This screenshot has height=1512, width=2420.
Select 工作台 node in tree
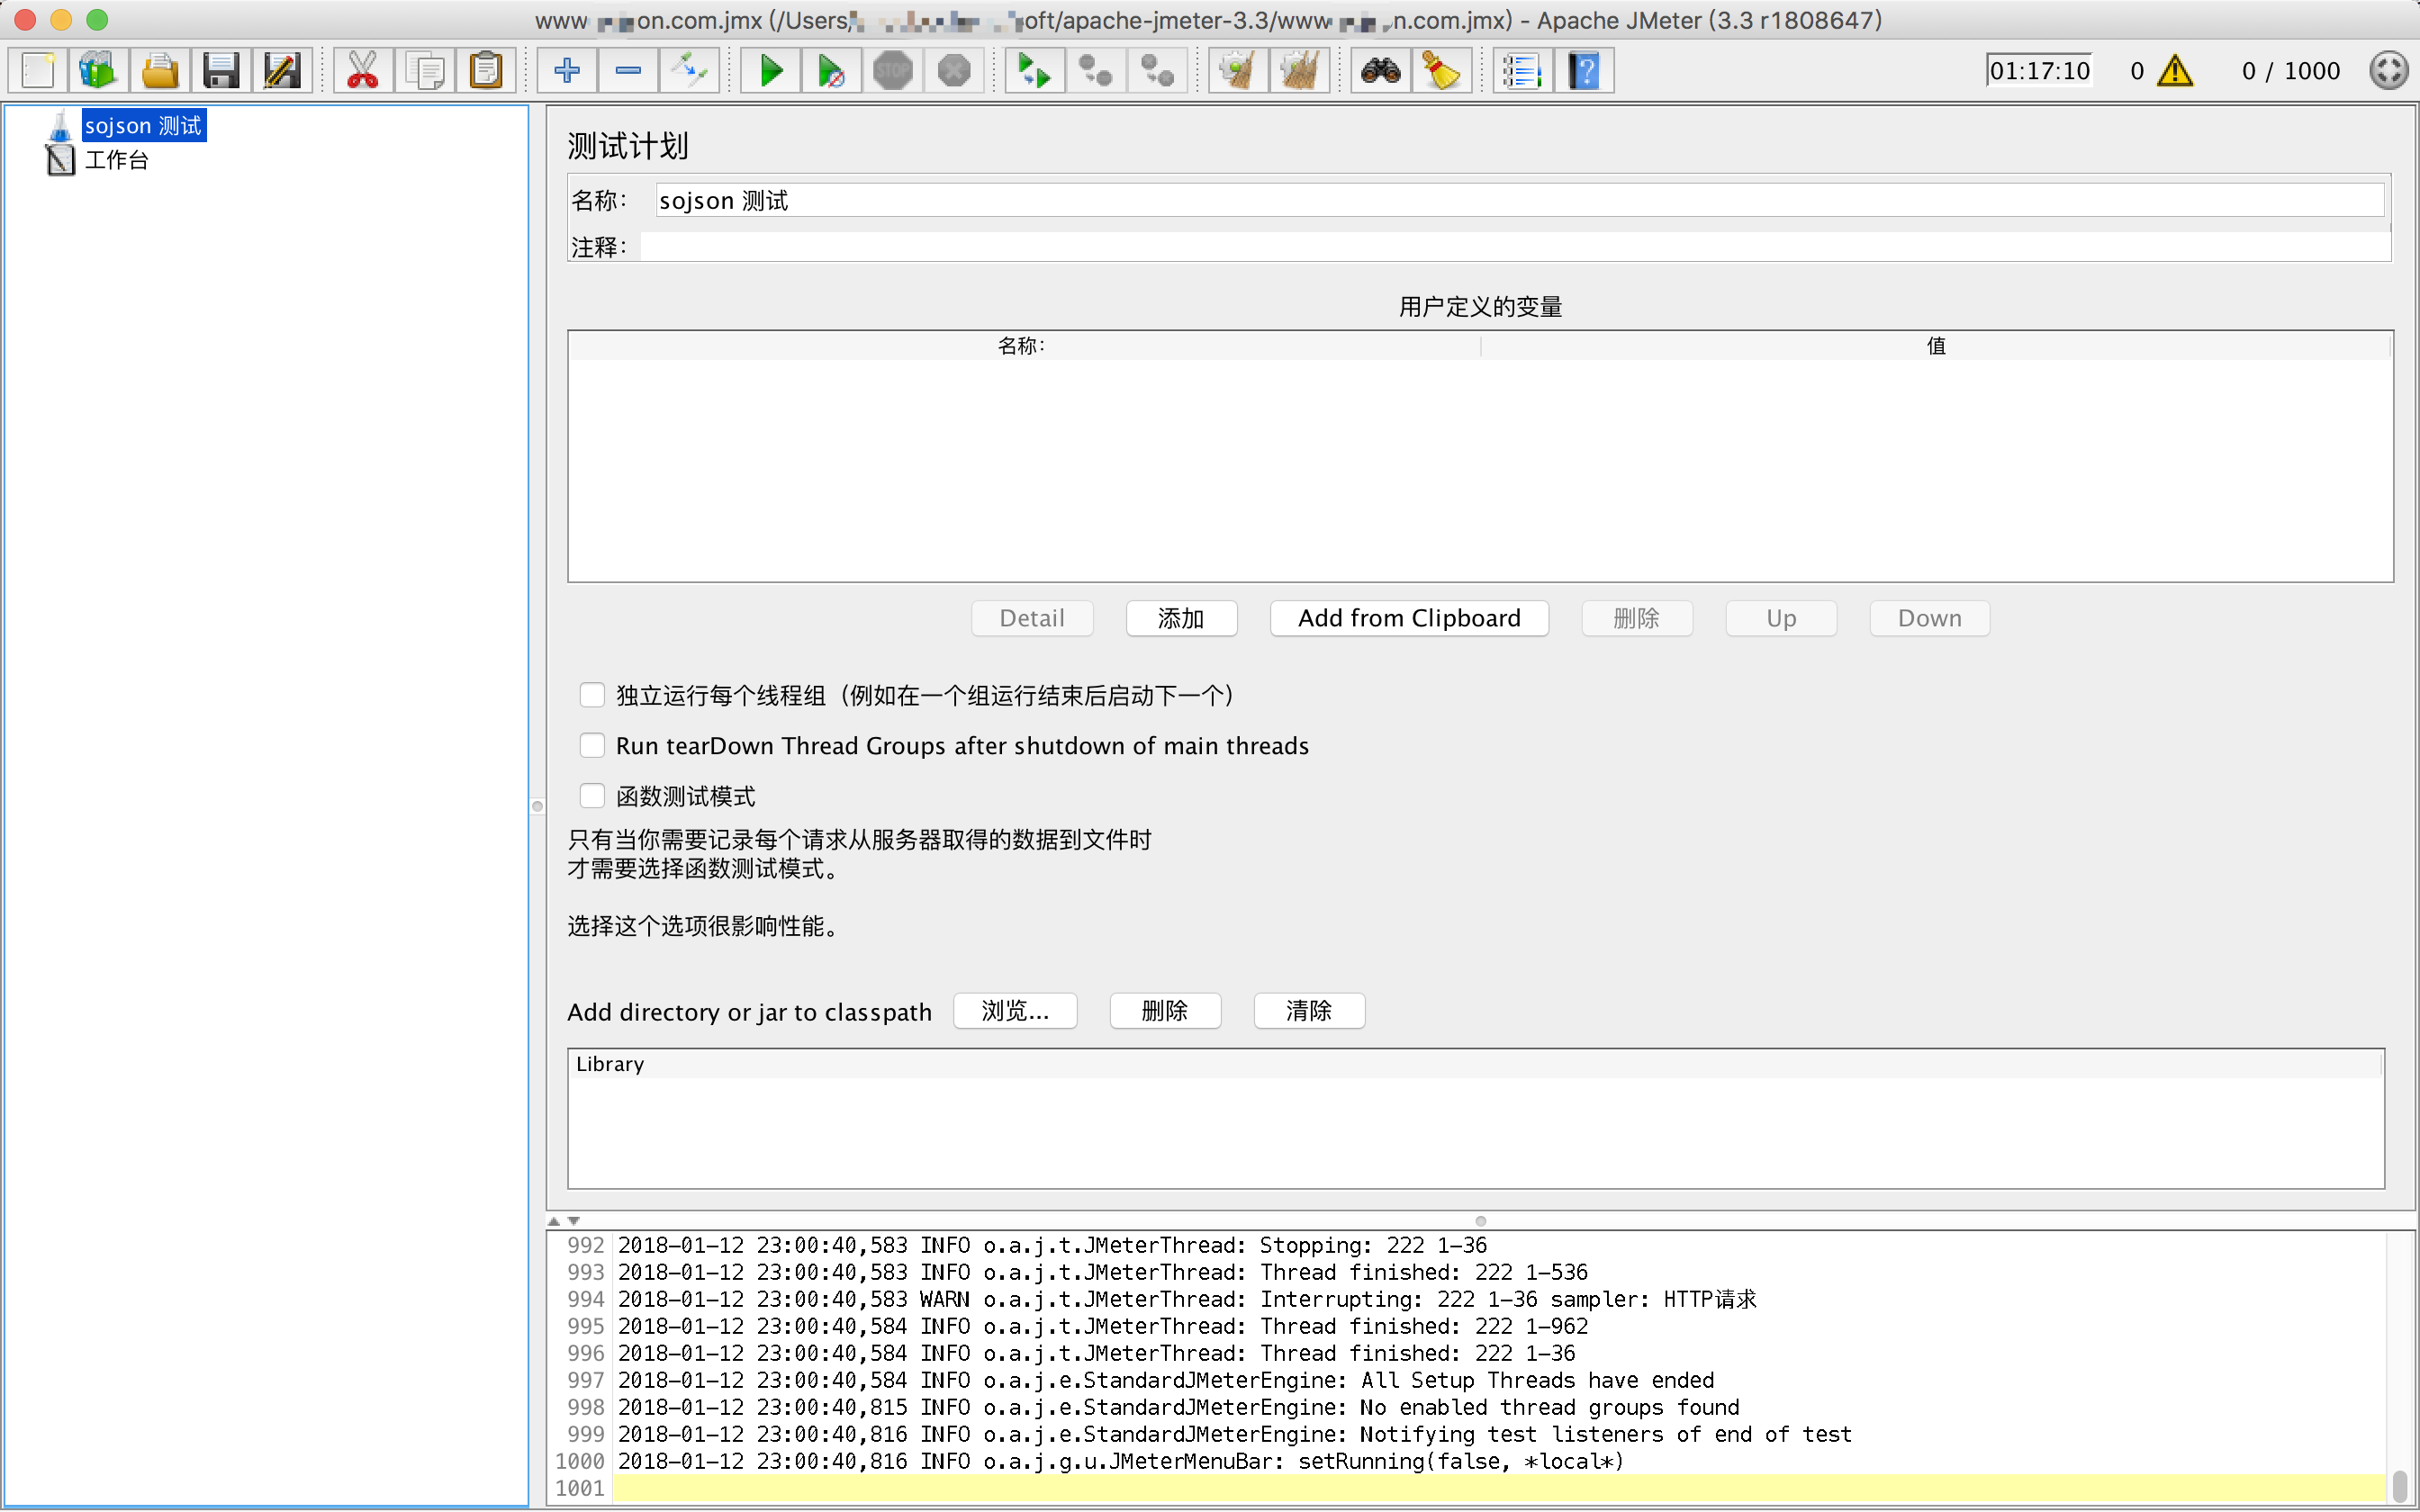tap(116, 160)
